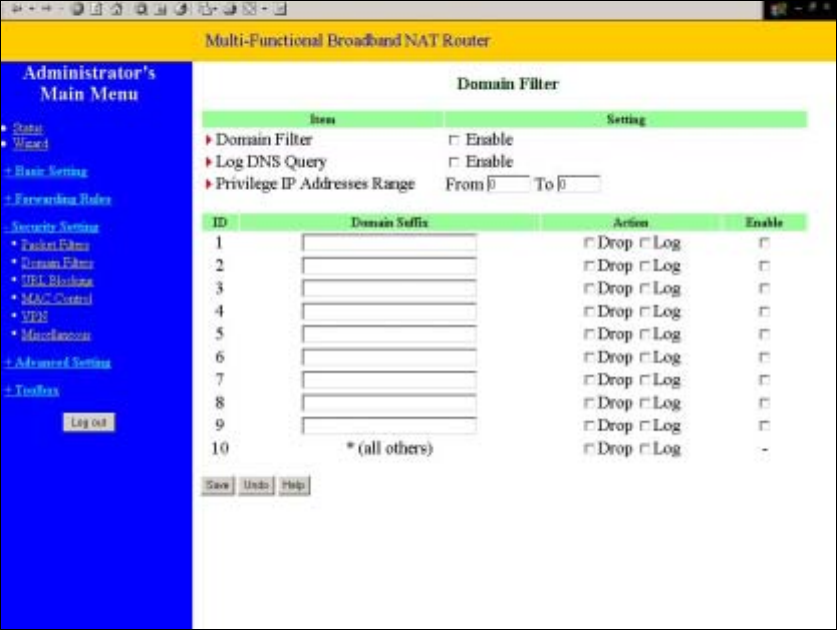Image resolution: width=837 pixels, height=630 pixels.
Task: Enable the Log DNS Query checkbox
Action: (454, 162)
